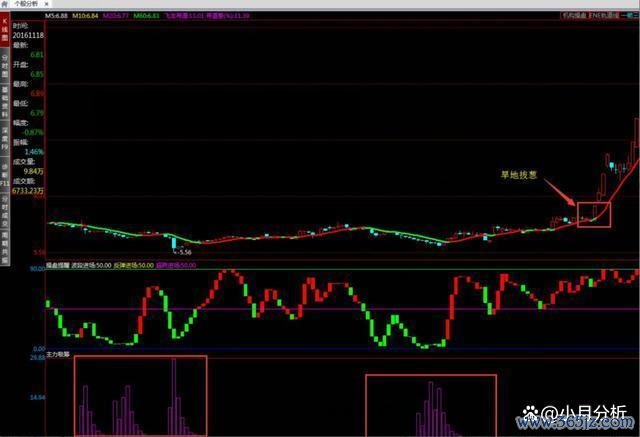Click the date value 20161118

pyautogui.click(x=28, y=35)
